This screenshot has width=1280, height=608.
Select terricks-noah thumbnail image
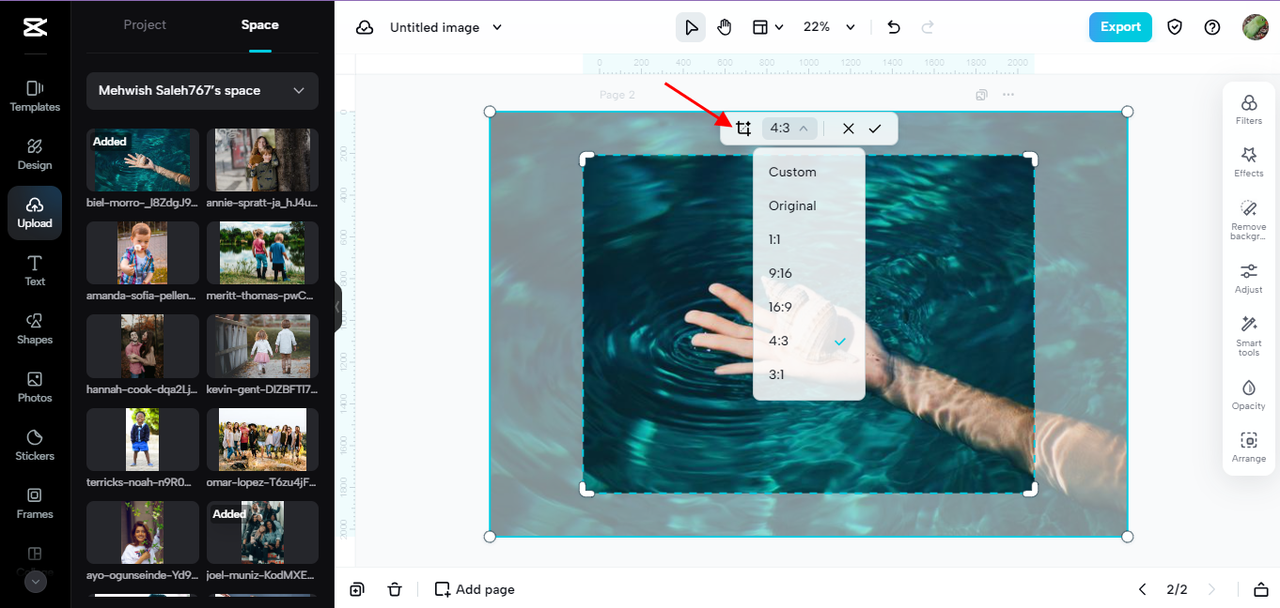[x=143, y=439]
